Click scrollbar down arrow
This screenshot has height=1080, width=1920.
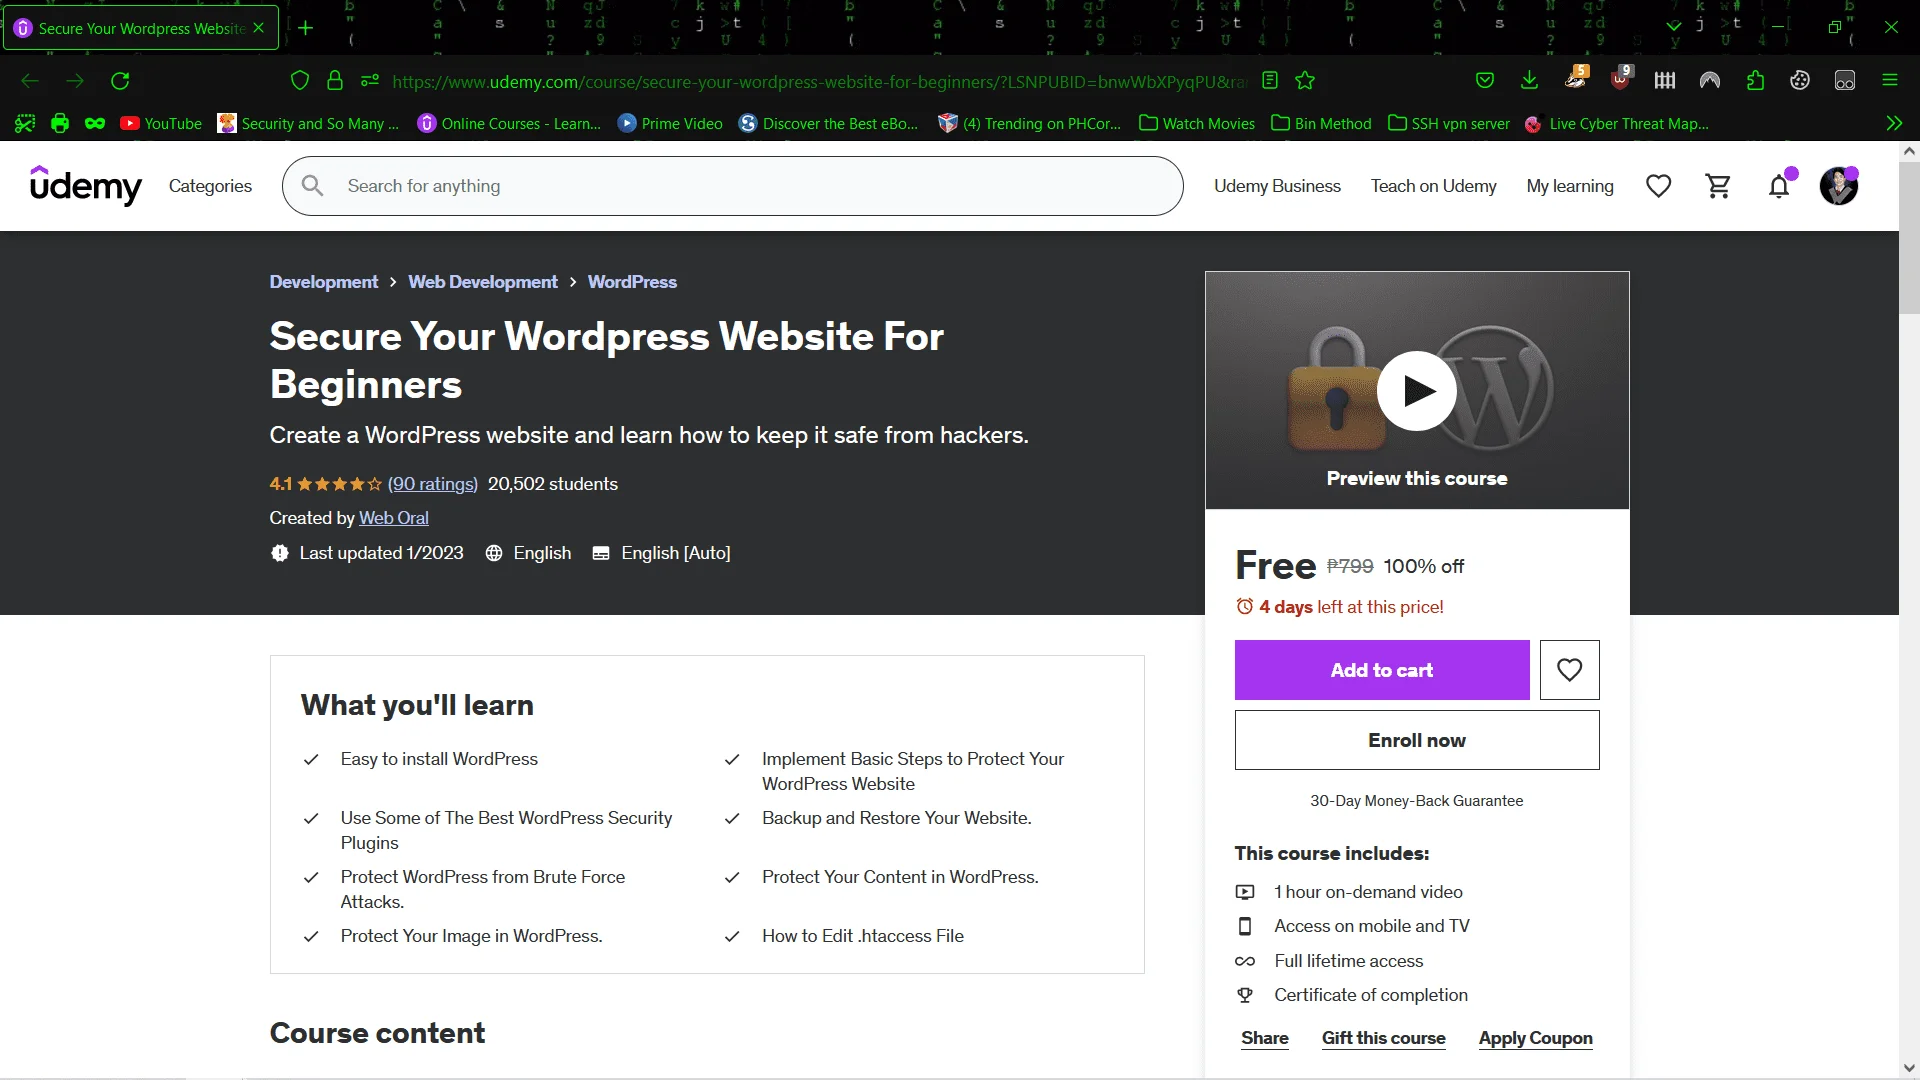1909,1068
